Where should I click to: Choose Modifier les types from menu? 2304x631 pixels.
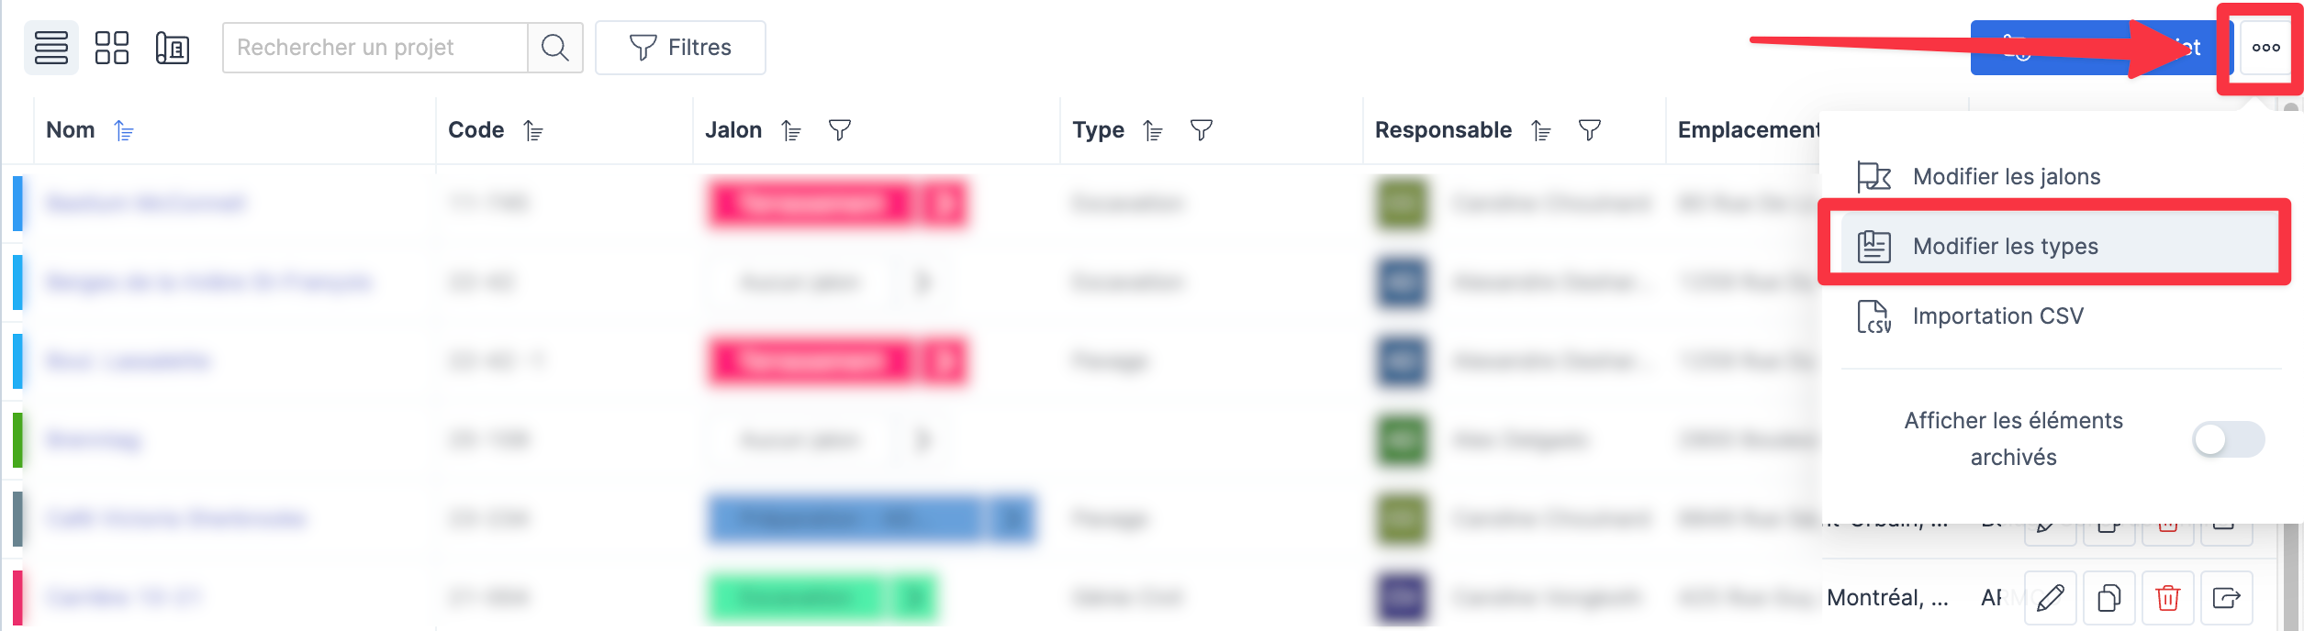(2005, 246)
